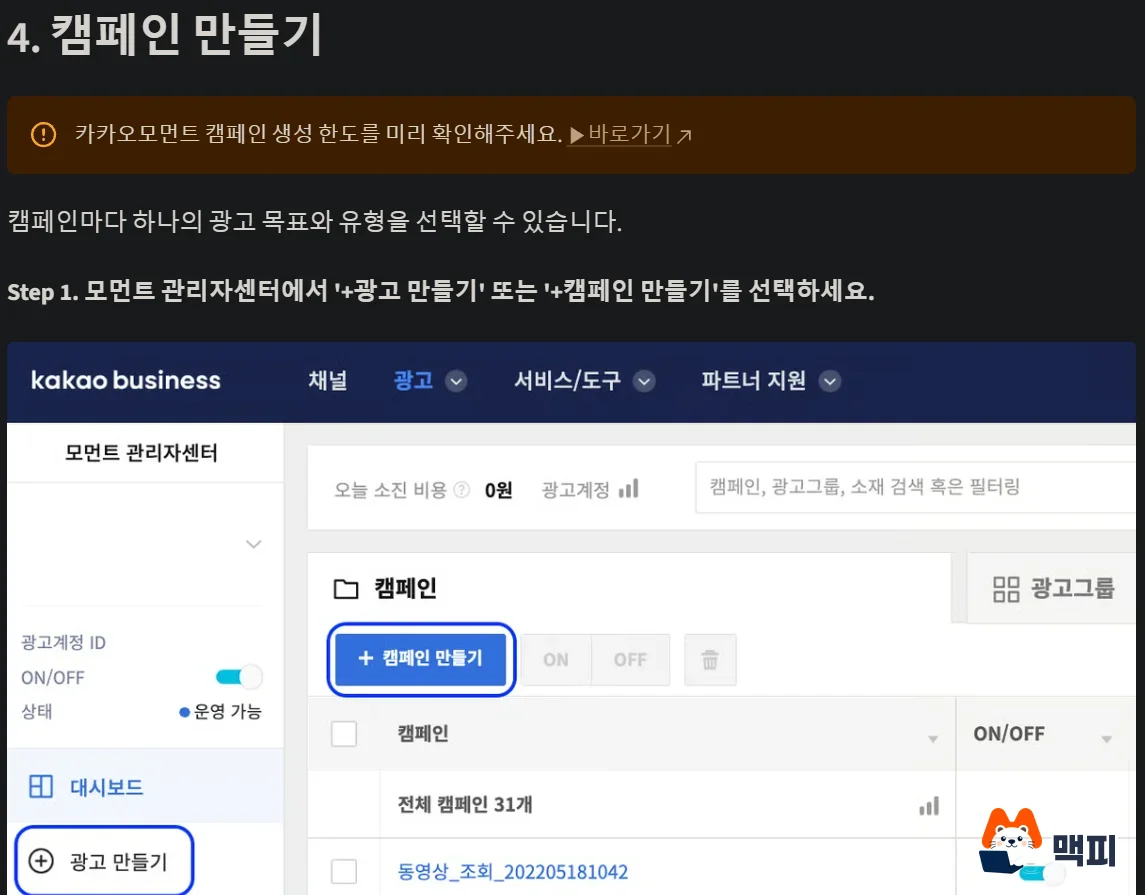Viewport: 1145px width, 895px height.
Task: Click the 대시보드 layout icon
Action: pyautogui.click(x=41, y=786)
